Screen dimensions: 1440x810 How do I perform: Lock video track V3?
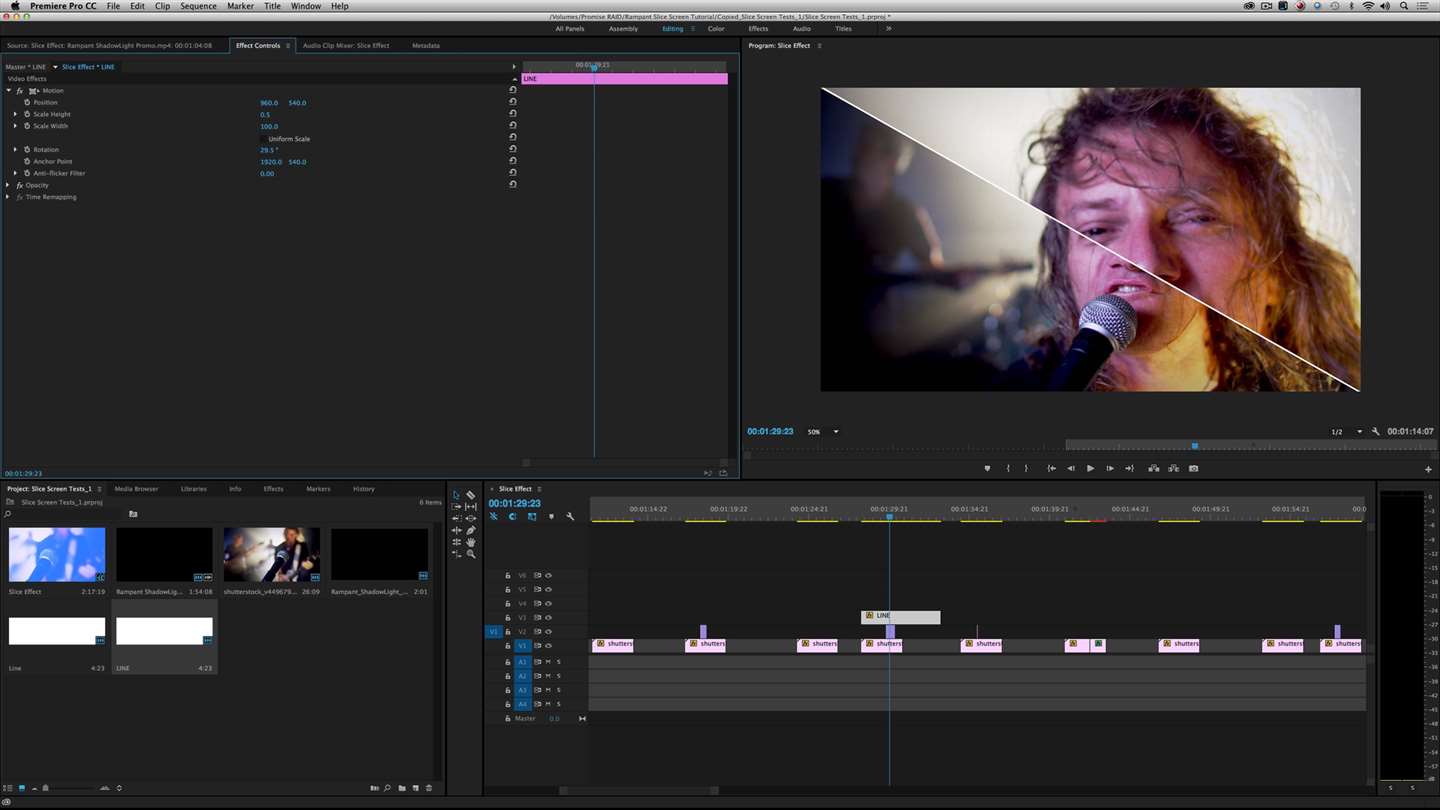(x=508, y=618)
